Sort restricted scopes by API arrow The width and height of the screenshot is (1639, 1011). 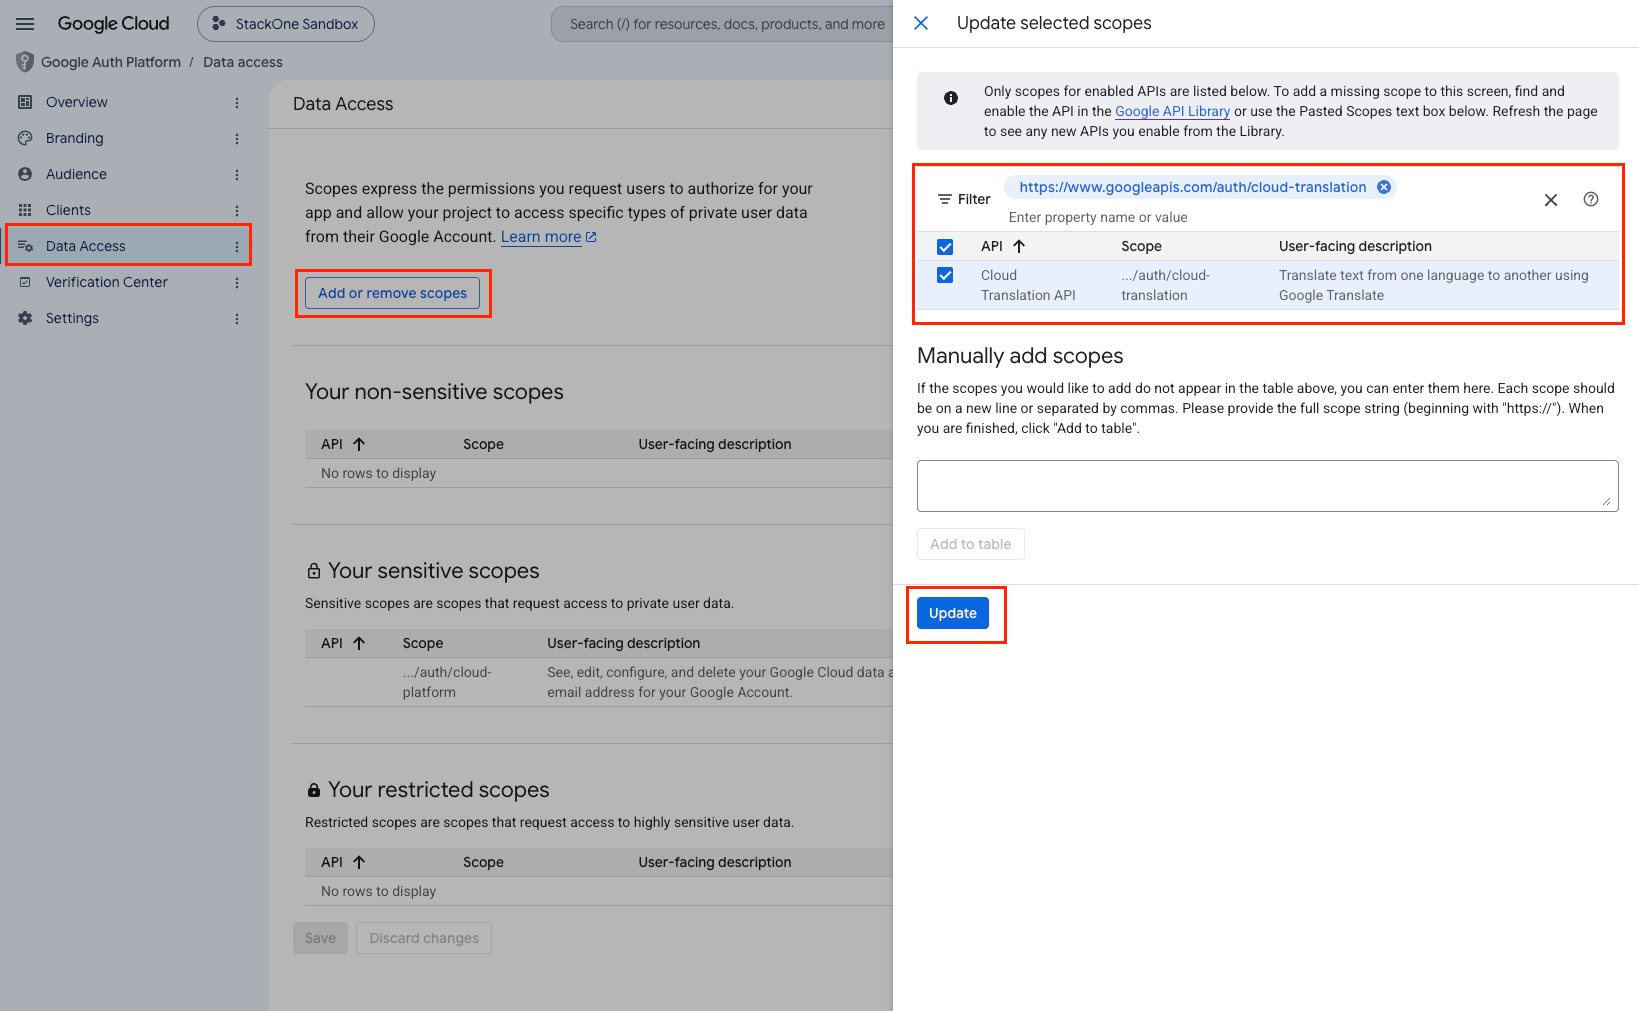point(359,862)
